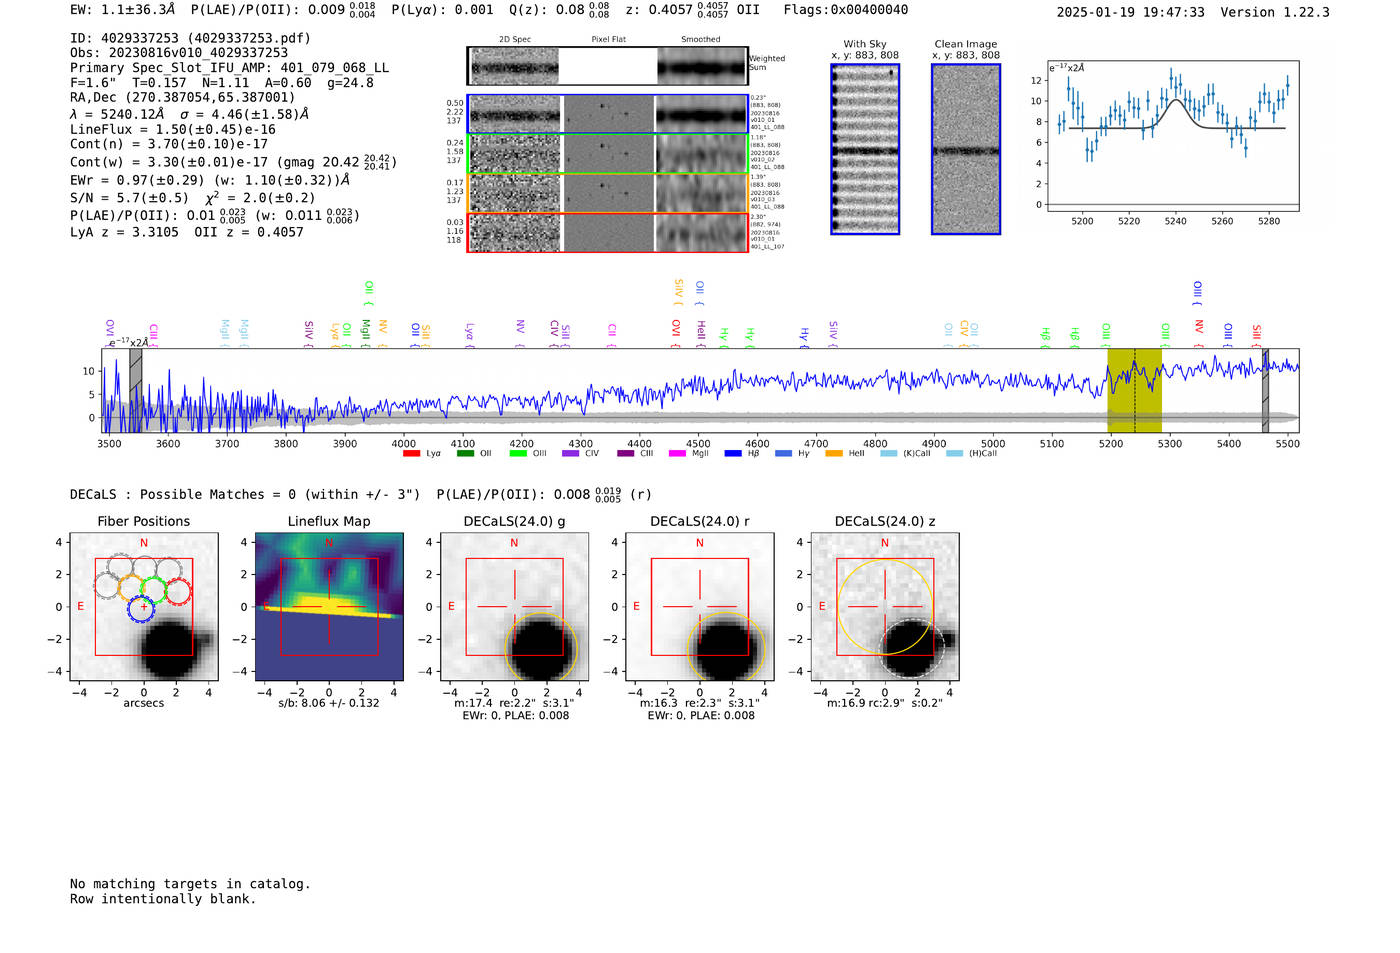Viewport: 1400px width, 953px height.
Task: Click the With Sky 2D image
Action: coord(865,149)
